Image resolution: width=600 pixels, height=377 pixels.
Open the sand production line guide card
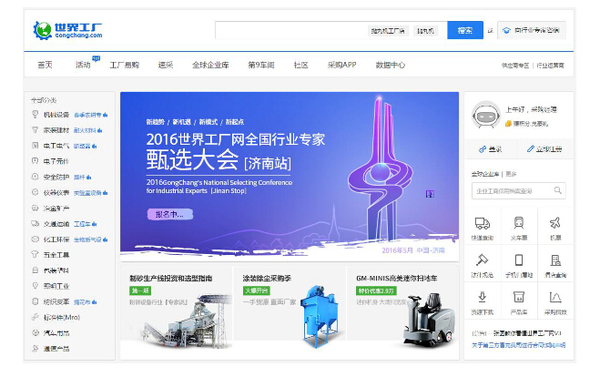point(176,312)
